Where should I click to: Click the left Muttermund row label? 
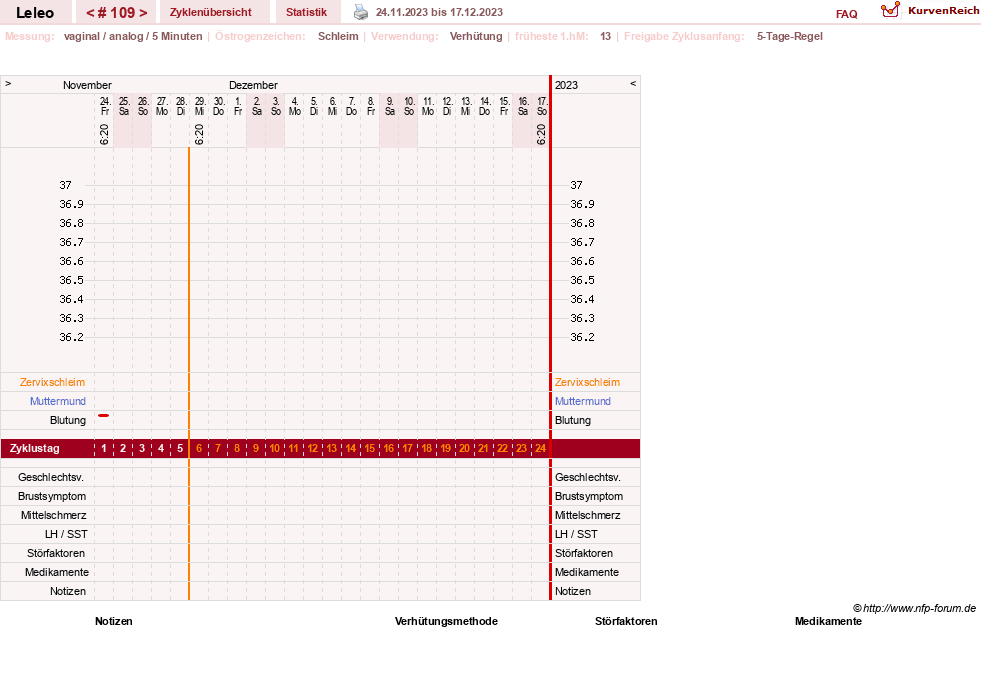58,401
